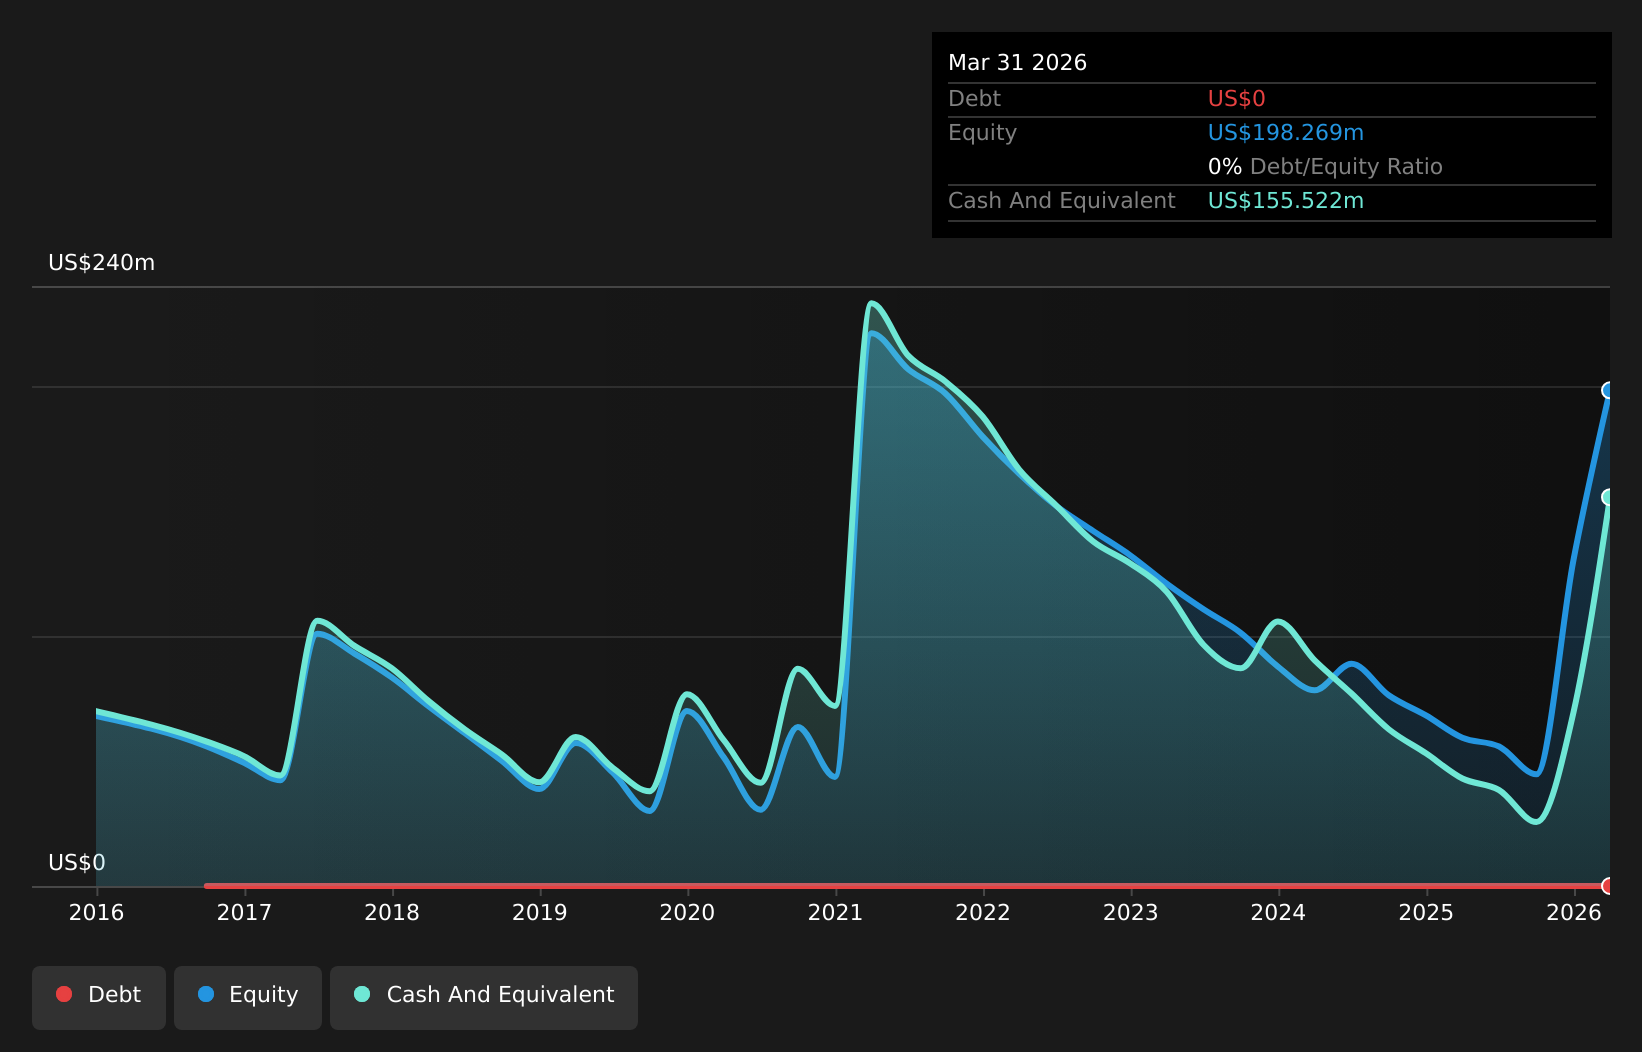Viewport: 1642px width, 1052px height.
Task: Click the 2023 x-axis label
Action: (1131, 913)
